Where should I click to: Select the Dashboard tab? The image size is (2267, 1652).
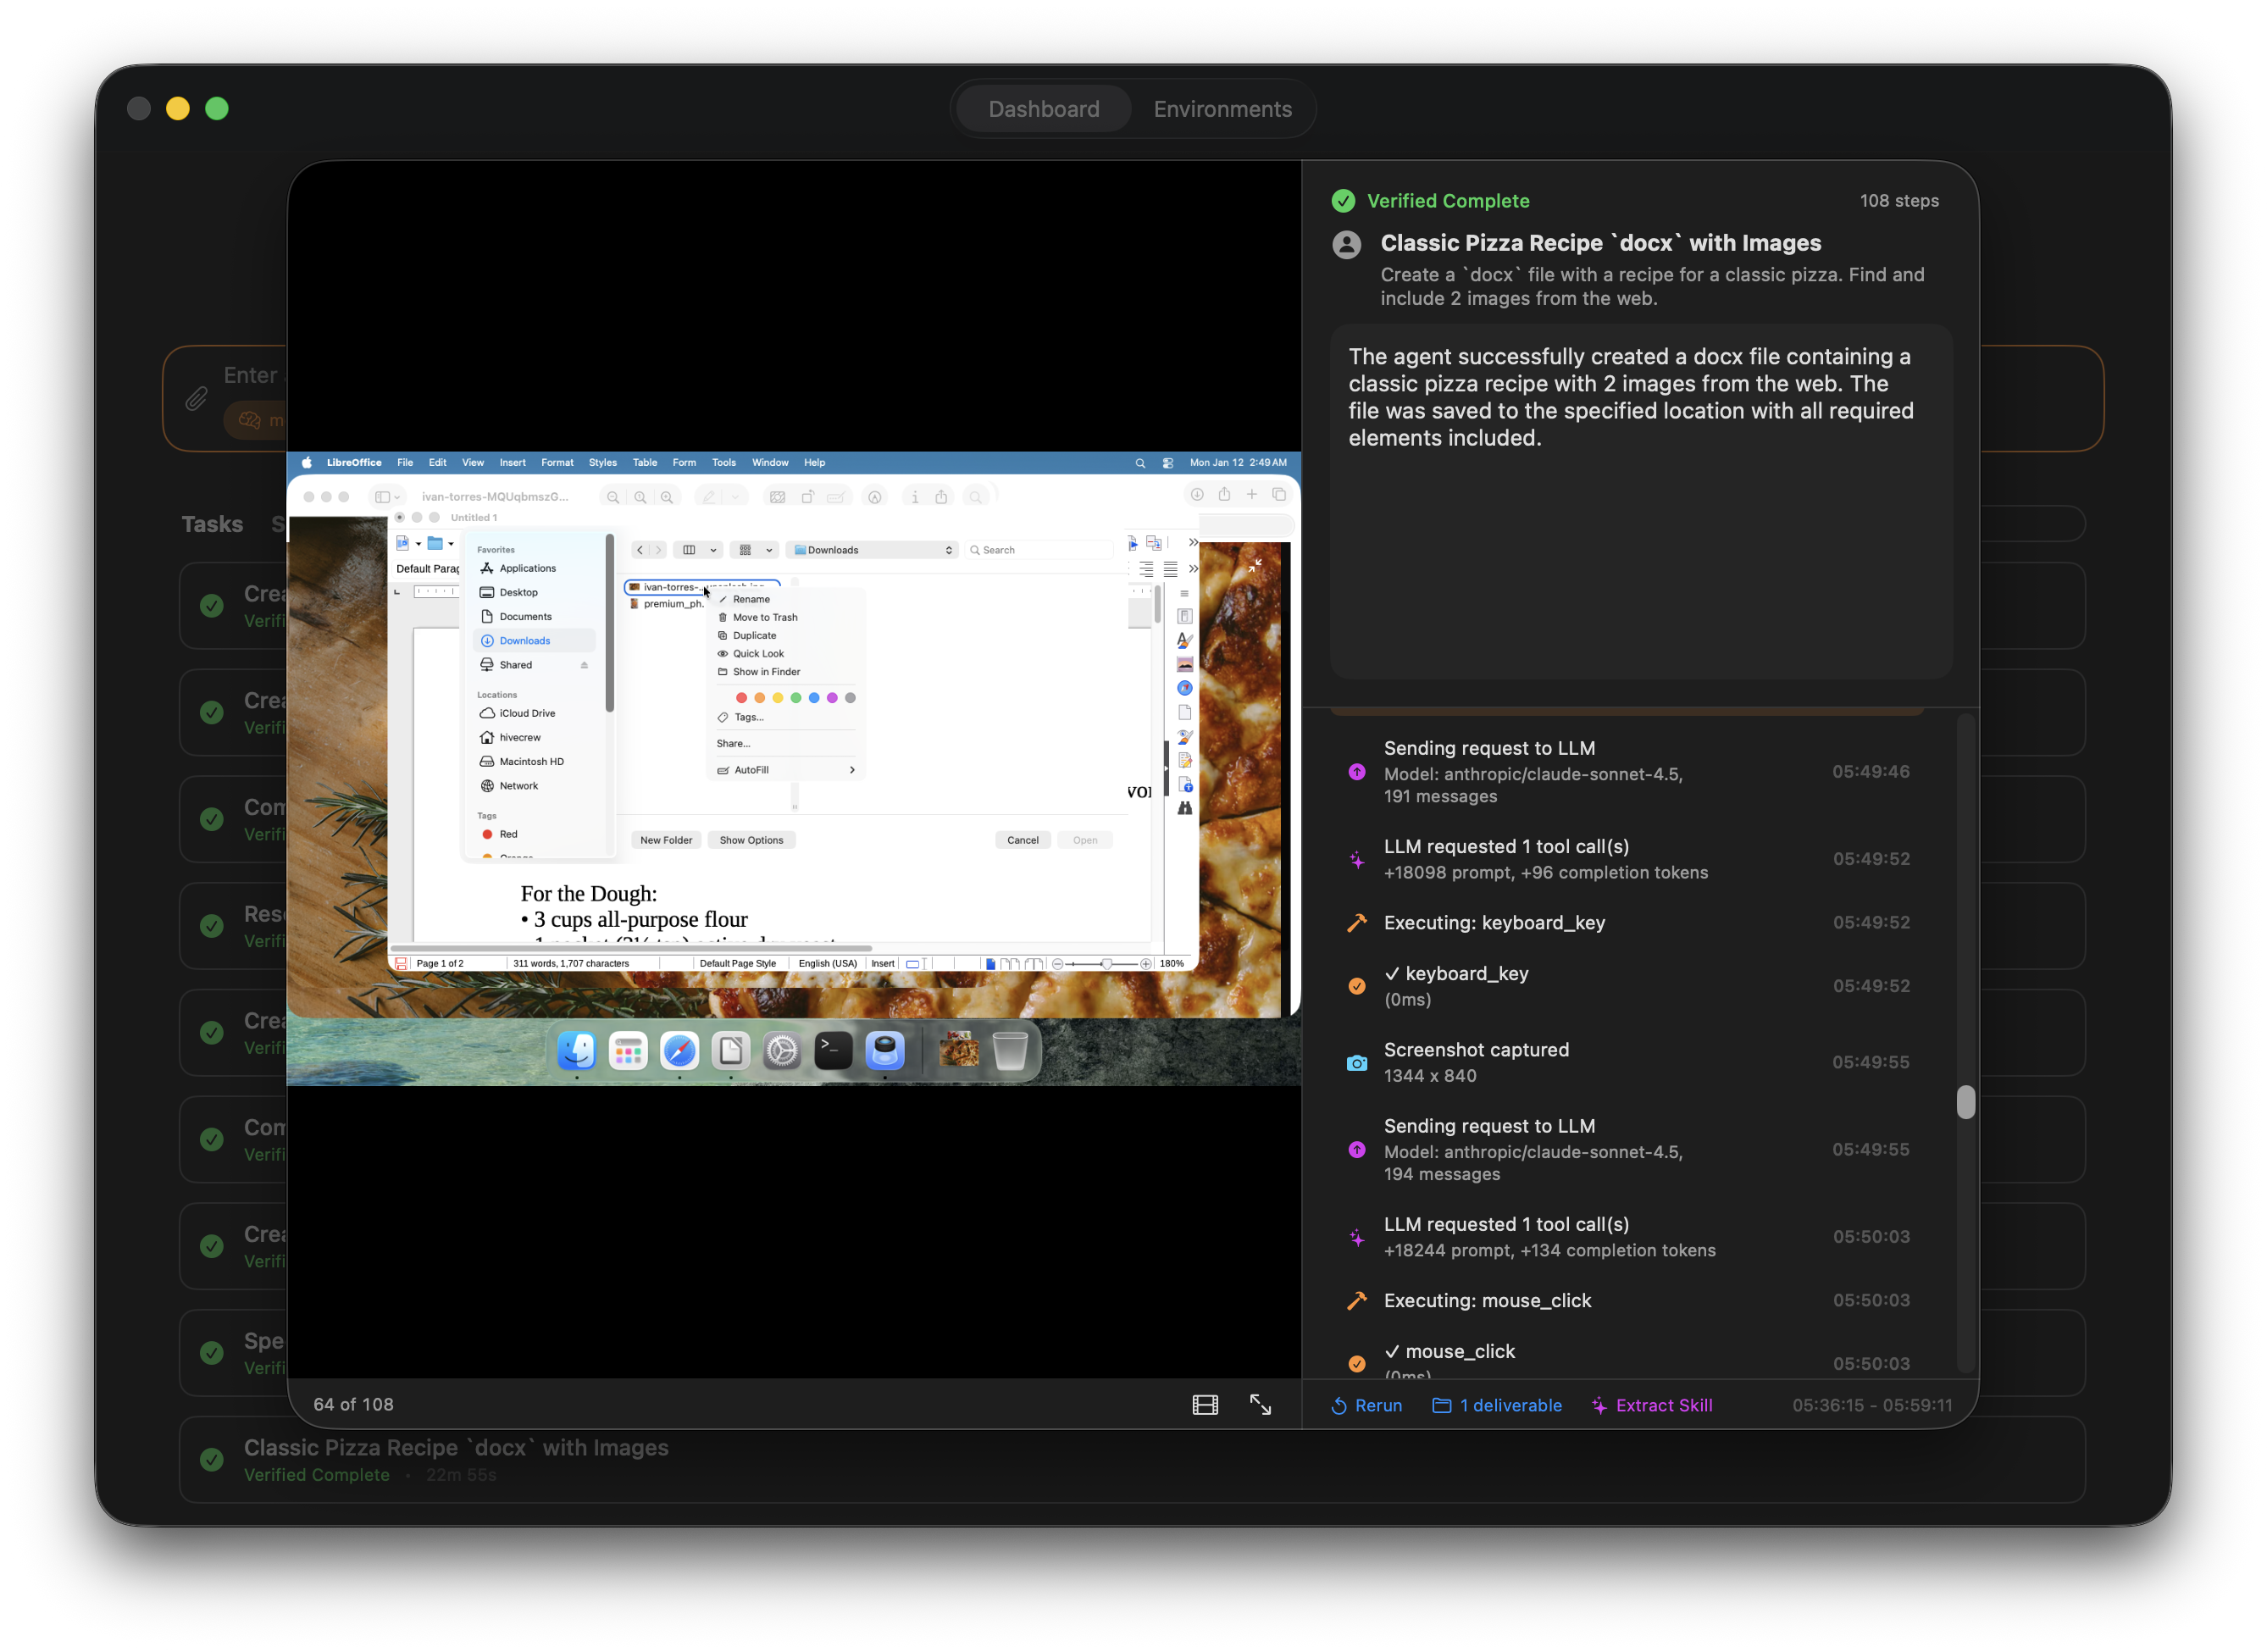pos(1043,109)
